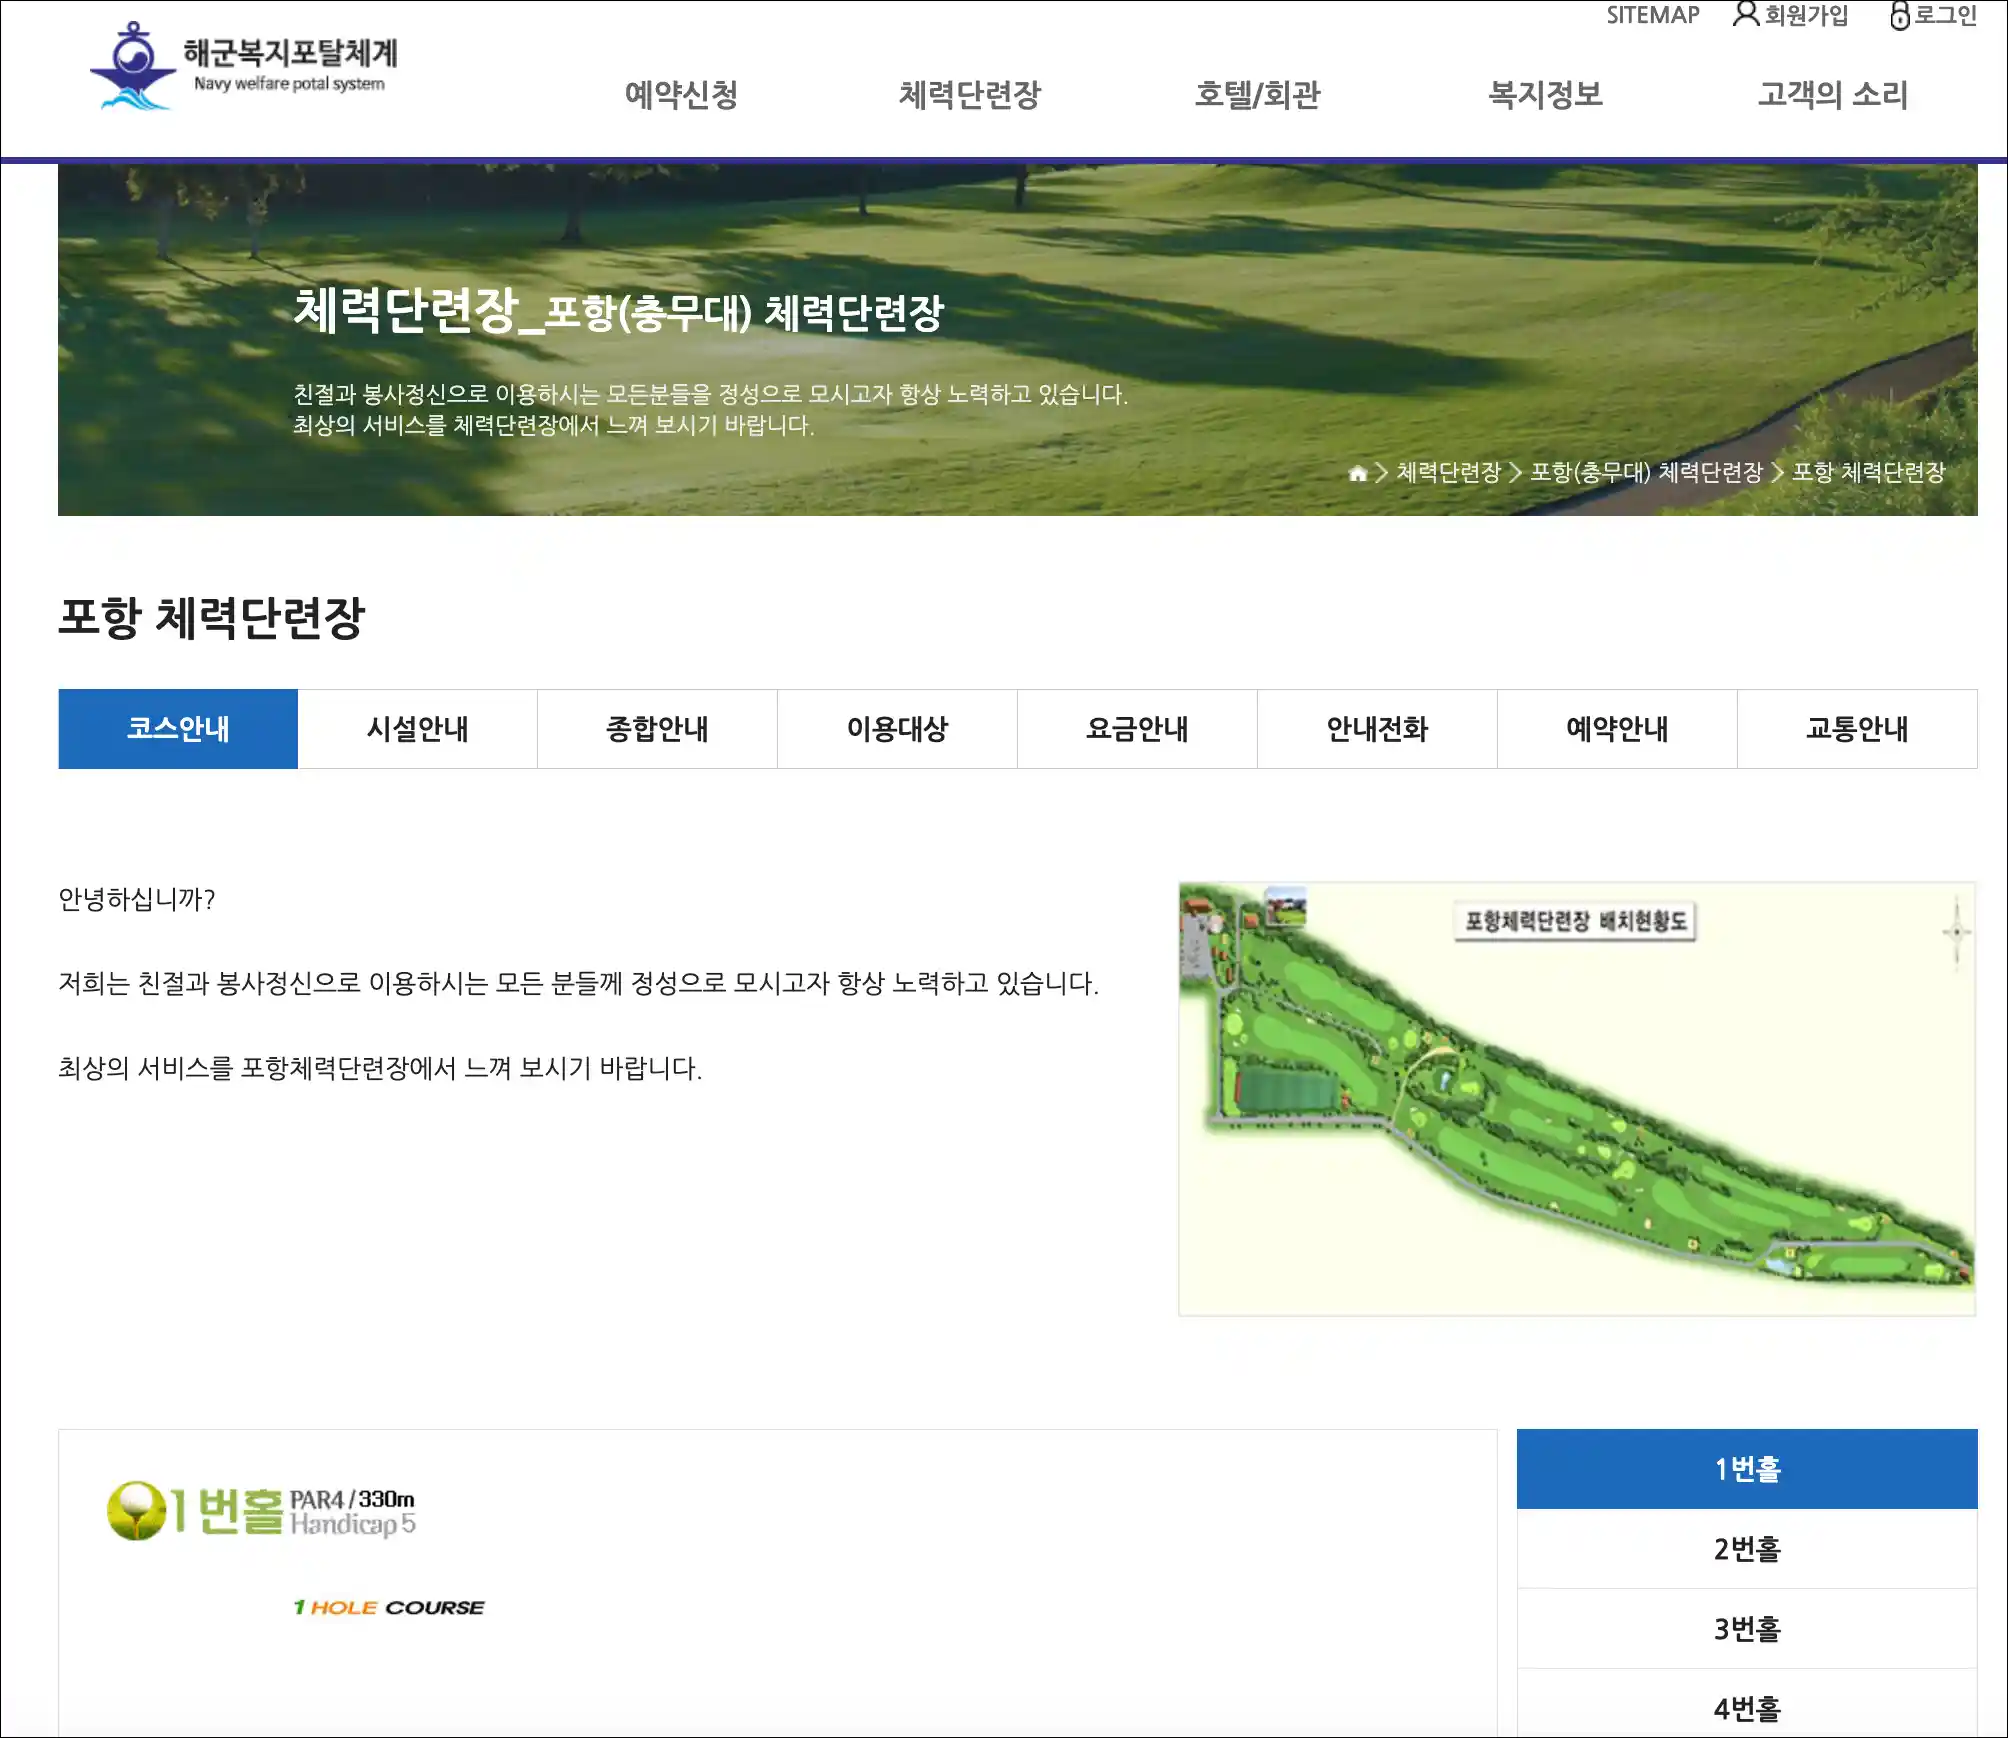Viewport: 2008px width, 1738px height.
Task: Open the 체력단련장 main menu
Action: (969, 95)
